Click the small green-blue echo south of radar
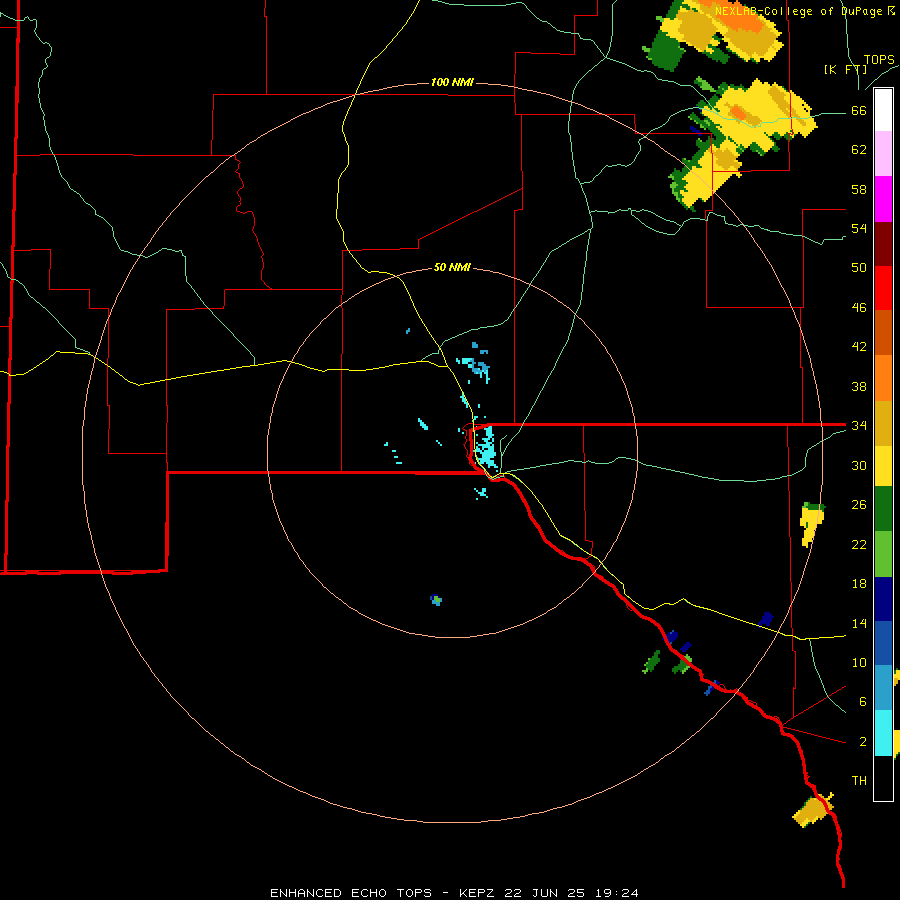Image resolution: width=900 pixels, height=900 pixels. pos(436,600)
